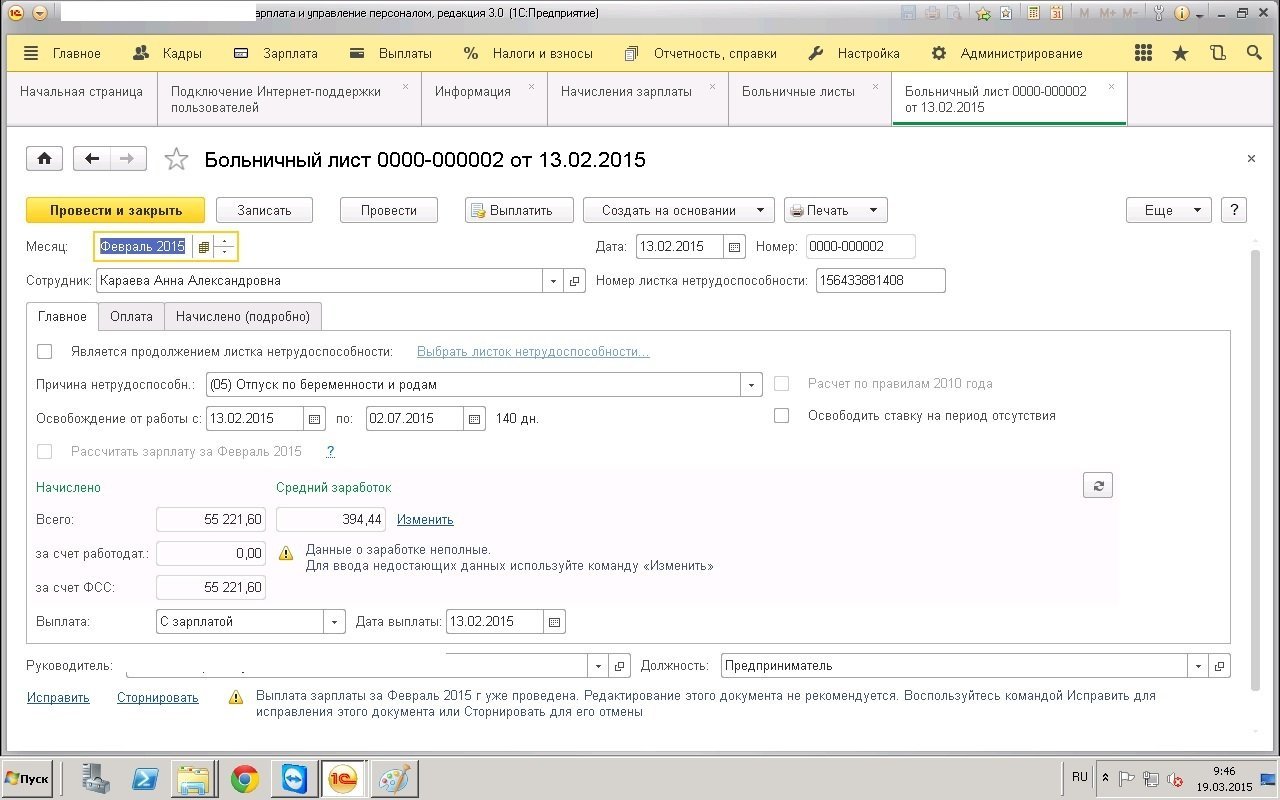Toggle 'Является продолжением листка нетрудоспособности' checkbox

pos(44,351)
